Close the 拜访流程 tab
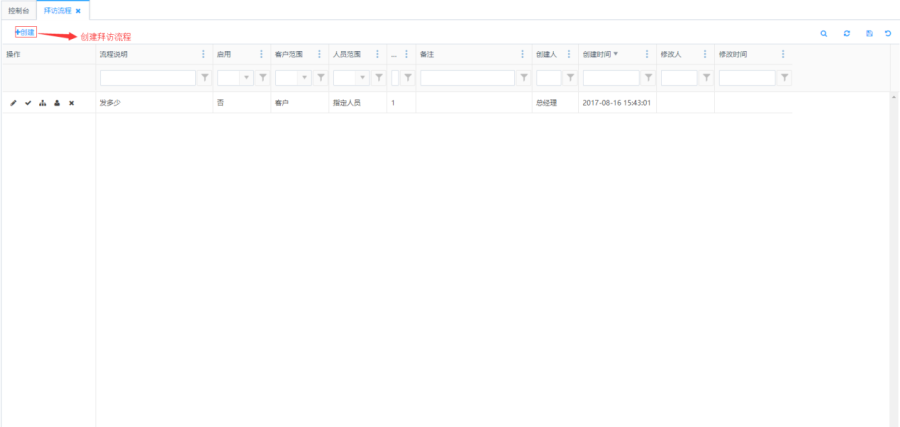 (78, 11)
